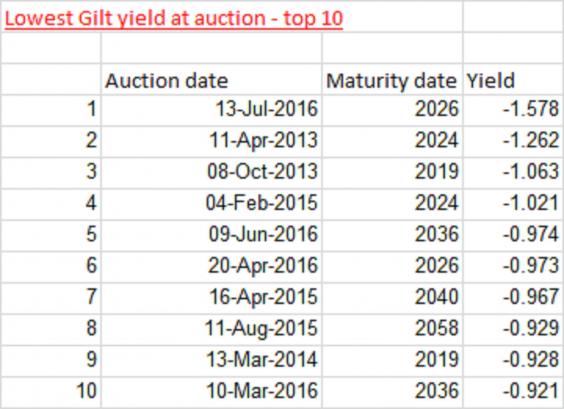Click the yield cell -0.973
564x409 pixels.
point(513,267)
